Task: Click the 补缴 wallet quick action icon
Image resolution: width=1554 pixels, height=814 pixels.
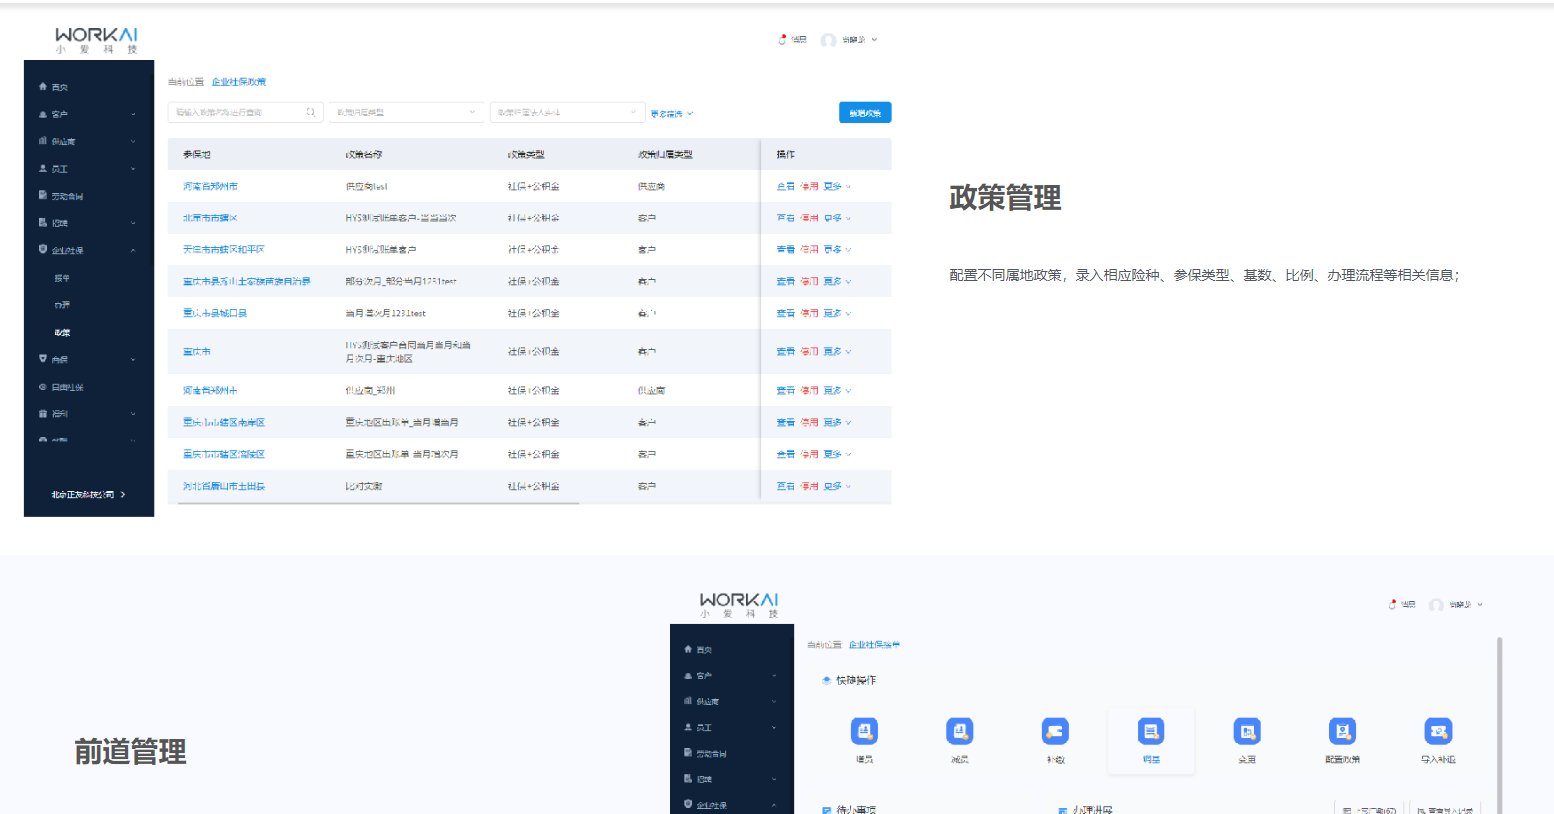Action: (1055, 731)
